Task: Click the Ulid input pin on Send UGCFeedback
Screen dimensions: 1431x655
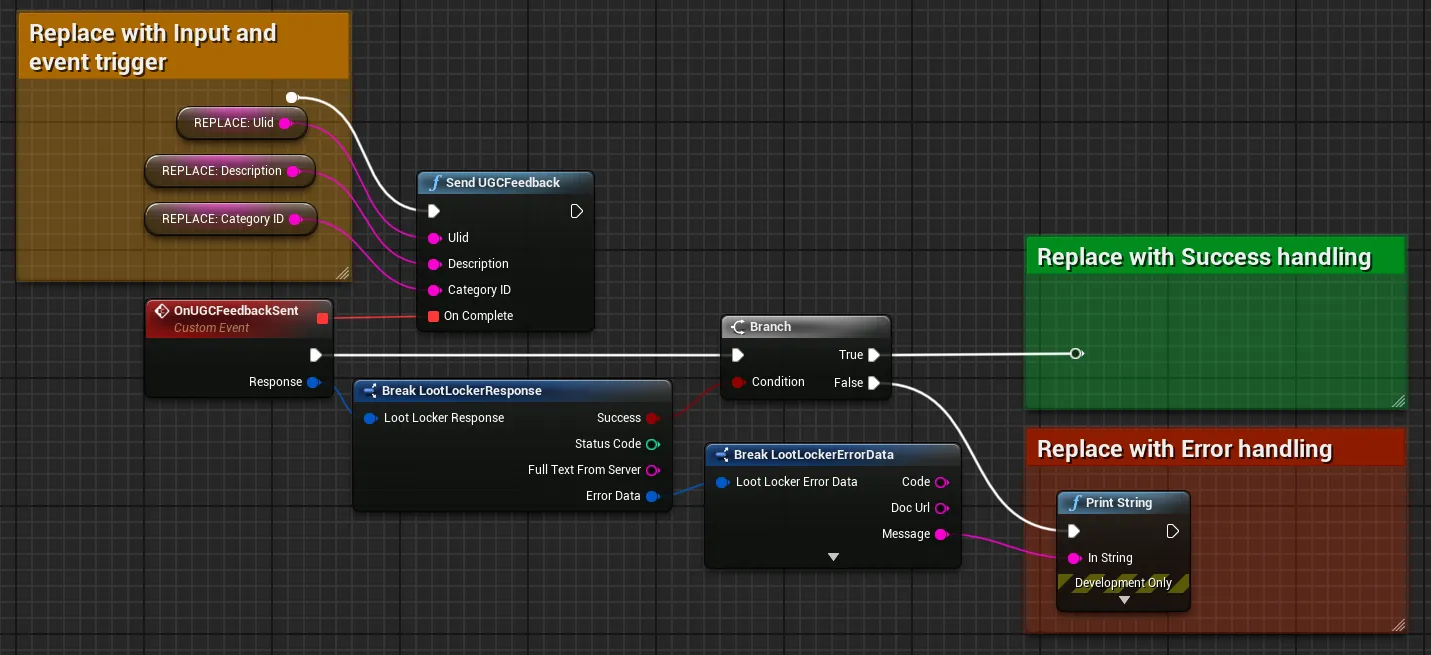Action: [x=434, y=238]
